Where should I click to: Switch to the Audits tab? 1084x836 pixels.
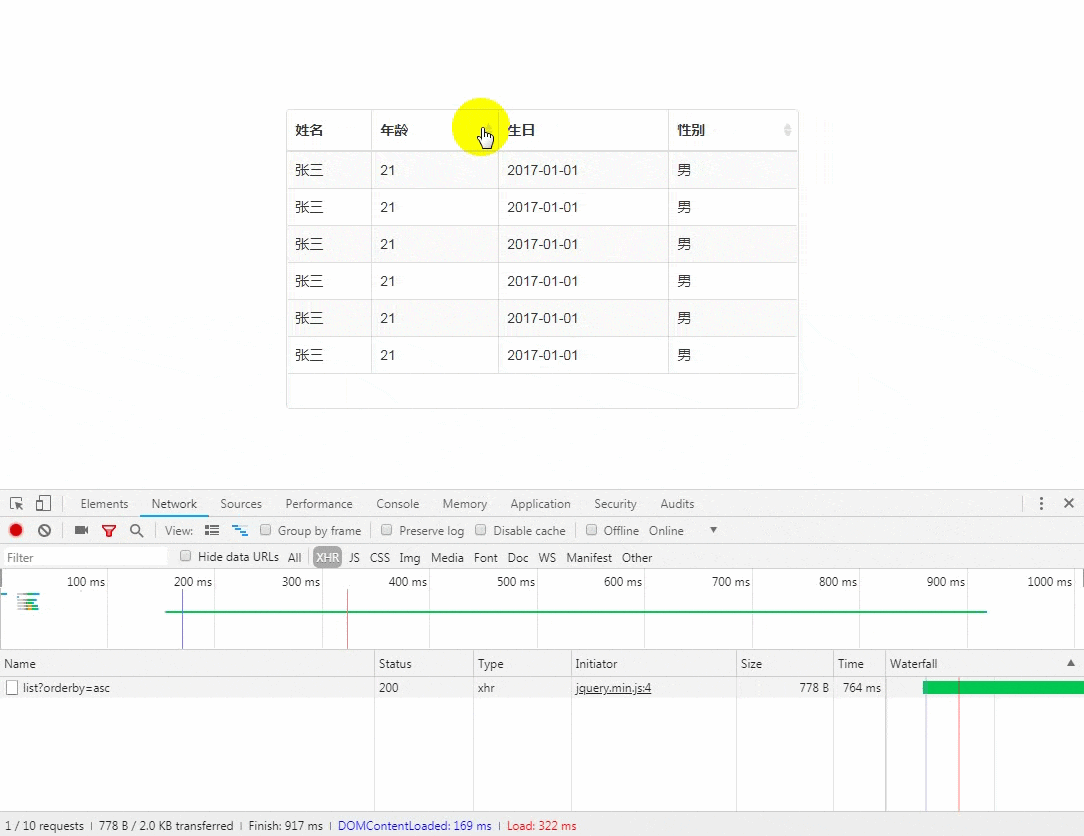(677, 503)
